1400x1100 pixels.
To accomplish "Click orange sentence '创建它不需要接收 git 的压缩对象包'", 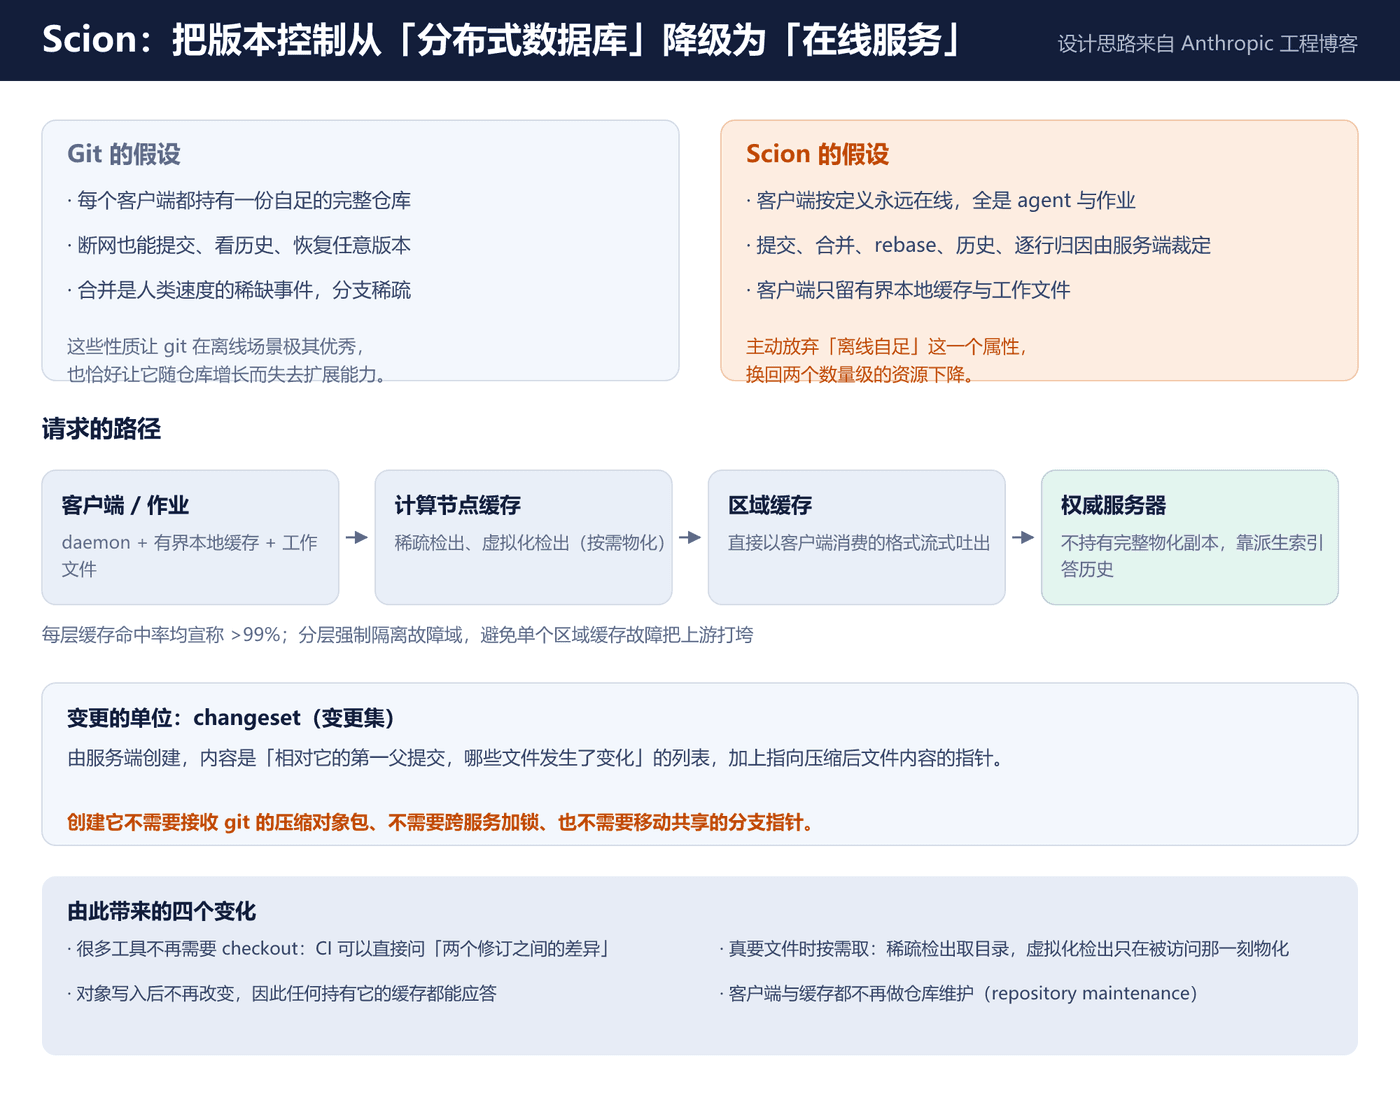I will [440, 822].
